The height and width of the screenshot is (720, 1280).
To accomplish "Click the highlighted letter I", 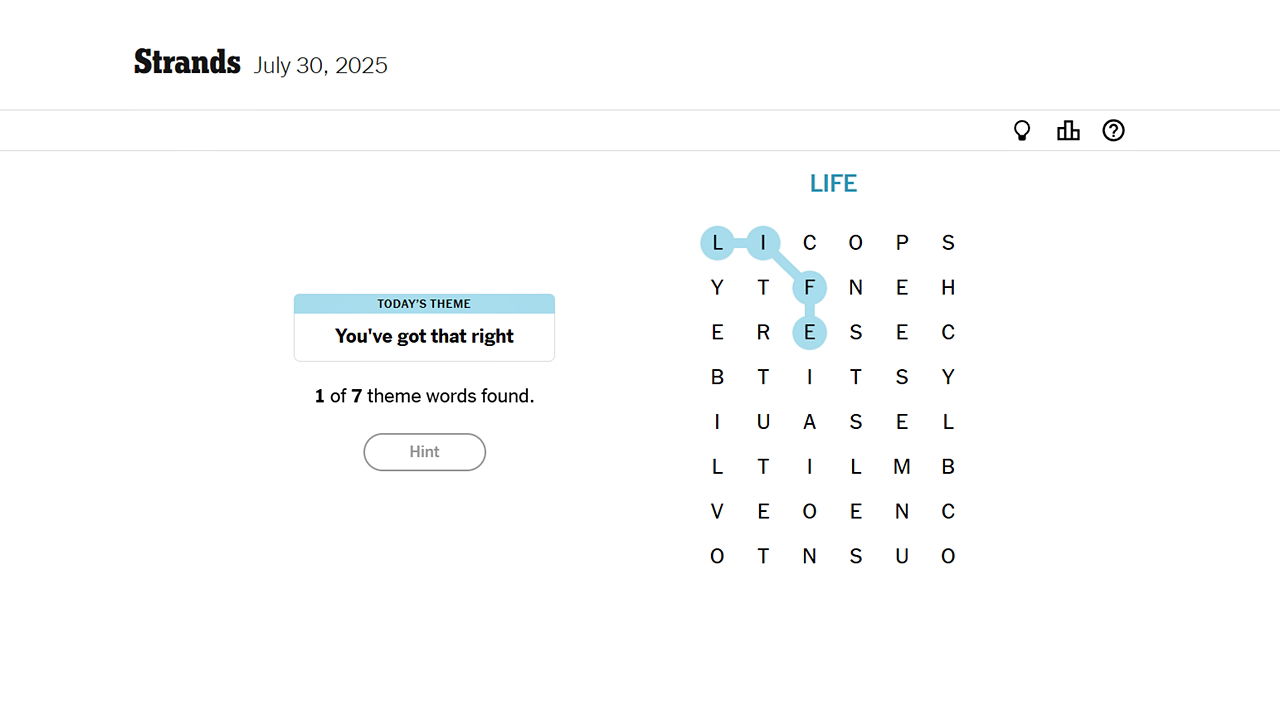I will pos(763,243).
